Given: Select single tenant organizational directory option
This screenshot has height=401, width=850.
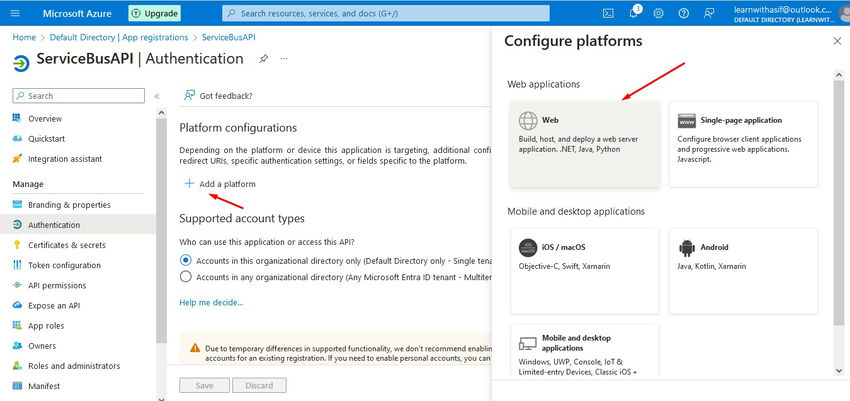Looking at the screenshot, I should coord(186,259).
